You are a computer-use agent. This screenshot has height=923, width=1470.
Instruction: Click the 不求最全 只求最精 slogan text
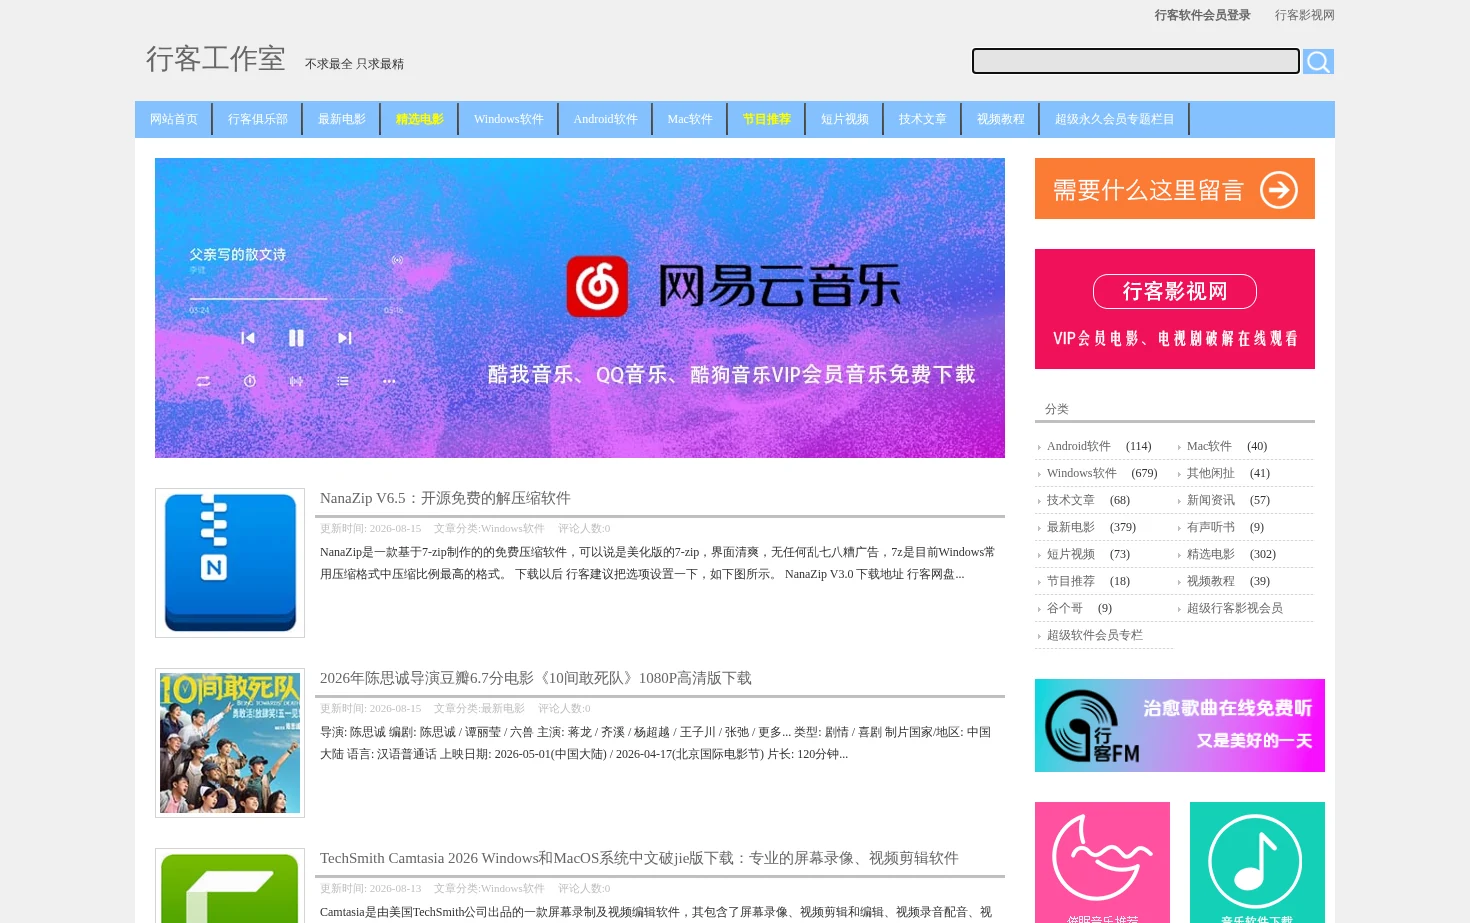[354, 64]
